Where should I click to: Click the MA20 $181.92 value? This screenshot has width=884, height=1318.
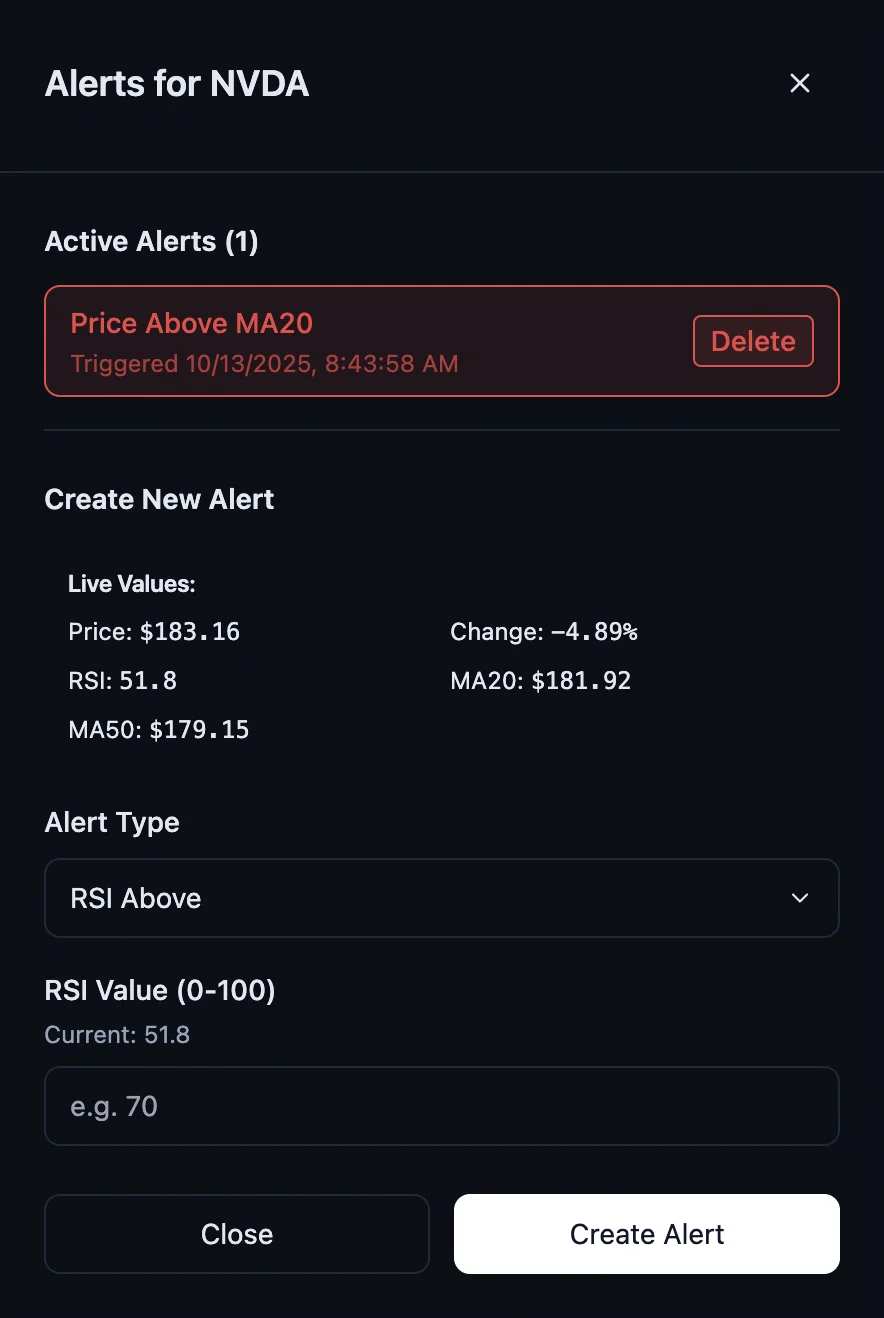[x=580, y=681]
